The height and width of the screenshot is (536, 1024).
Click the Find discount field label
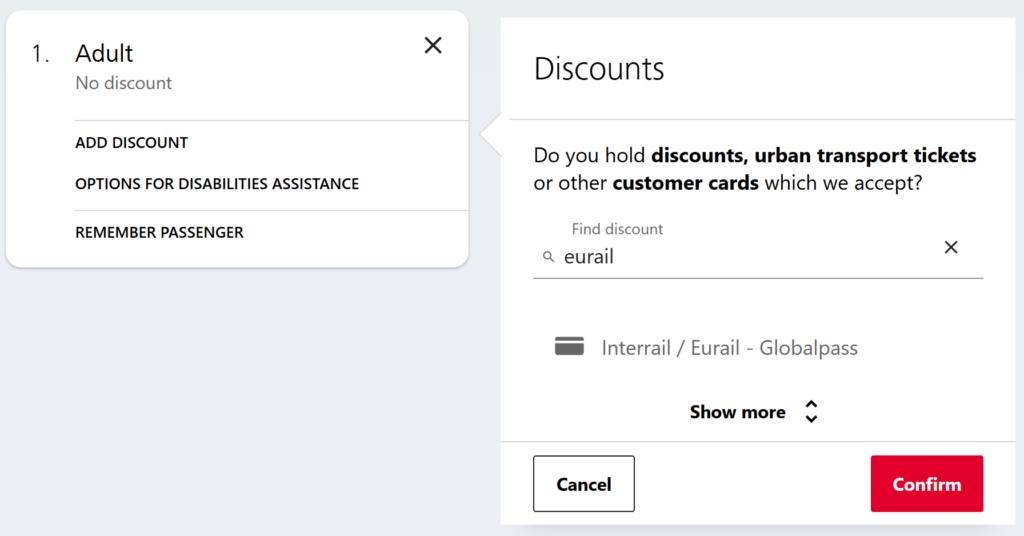click(617, 229)
